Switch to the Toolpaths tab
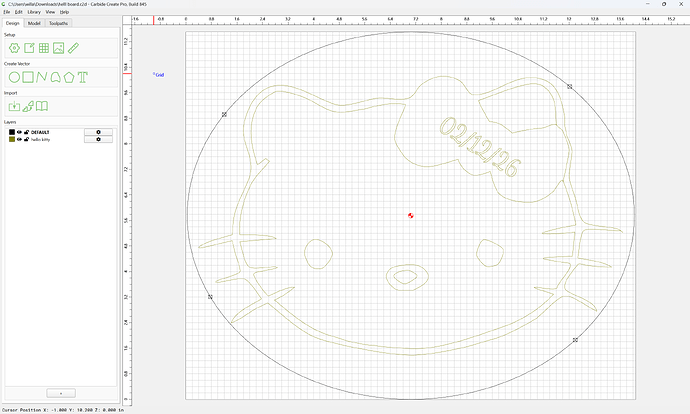The width and height of the screenshot is (690, 414). (59, 23)
